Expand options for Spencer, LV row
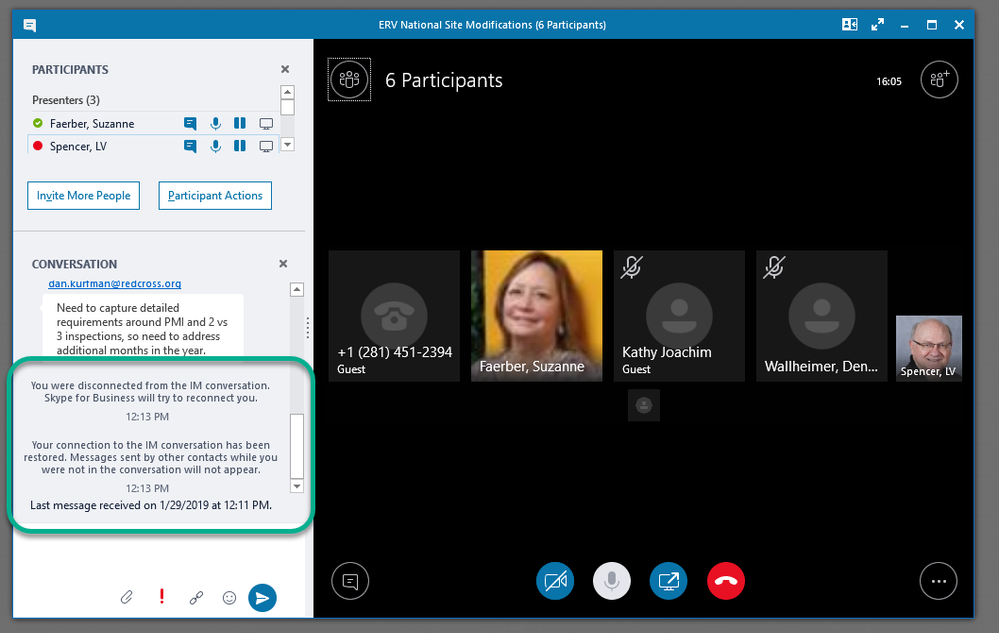 287,144
